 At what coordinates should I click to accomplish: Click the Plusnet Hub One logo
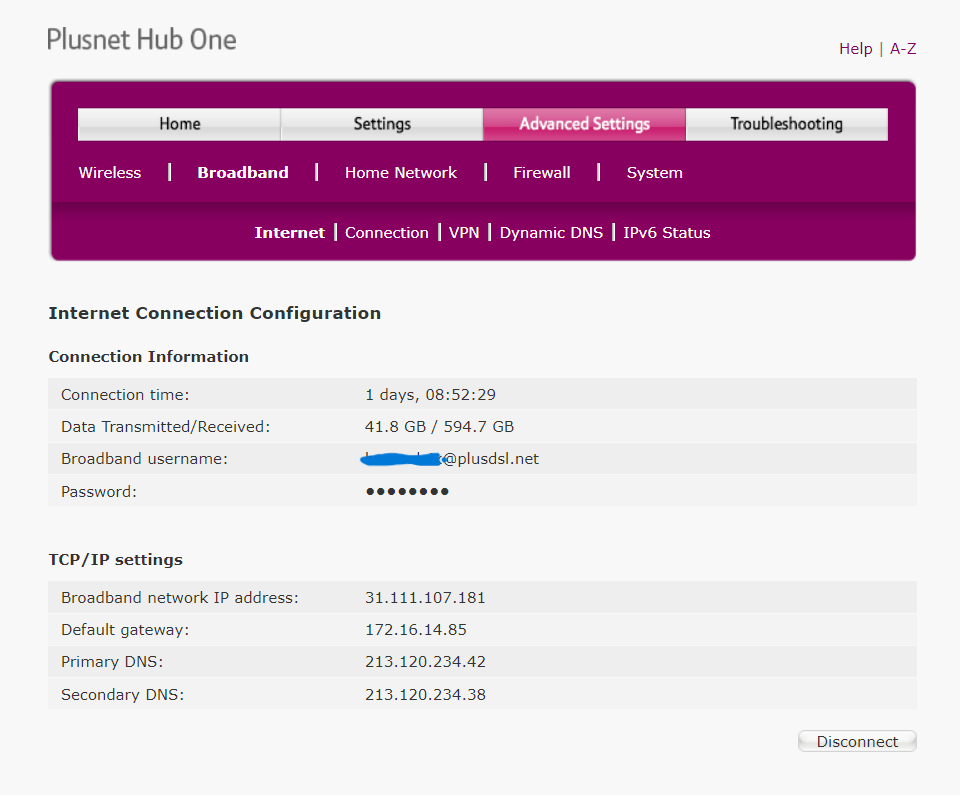click(142, 40)
